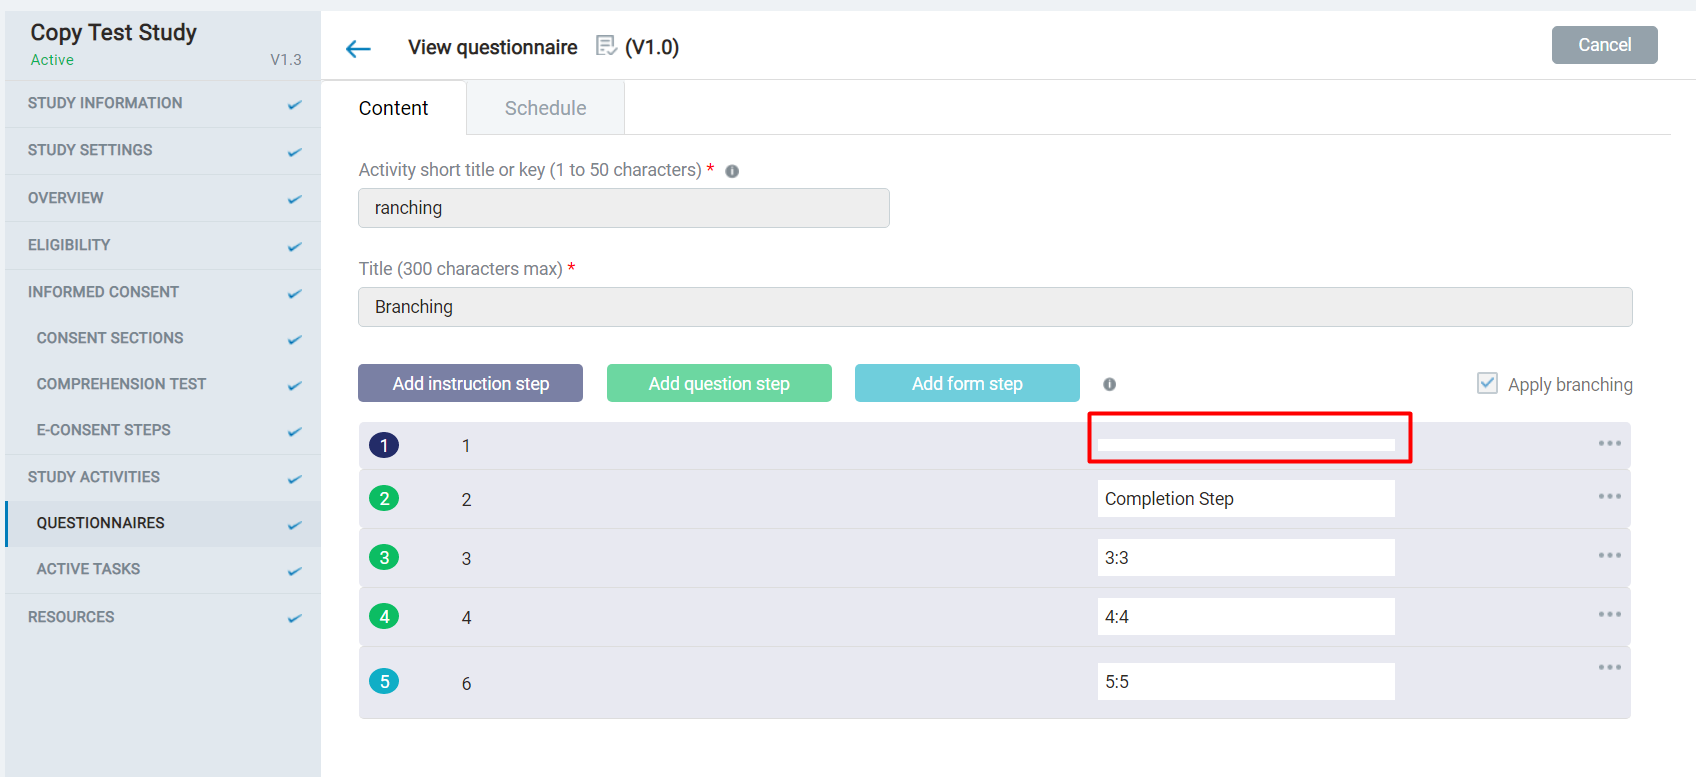Screen dimensions: 1696x777
Task: Open the ellipsis menu for the Completion Step row
Action: (1609, 496)
